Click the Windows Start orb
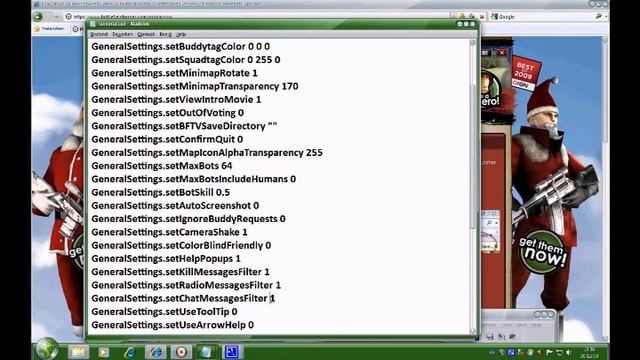 47,349
